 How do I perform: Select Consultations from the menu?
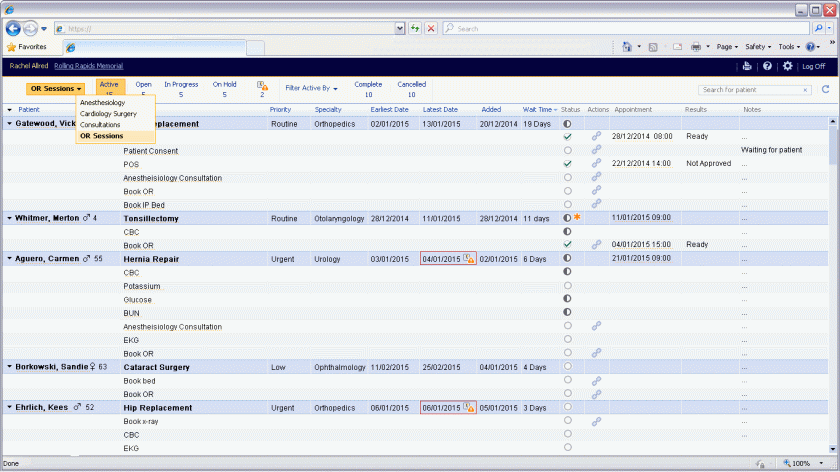pos(100,125)
